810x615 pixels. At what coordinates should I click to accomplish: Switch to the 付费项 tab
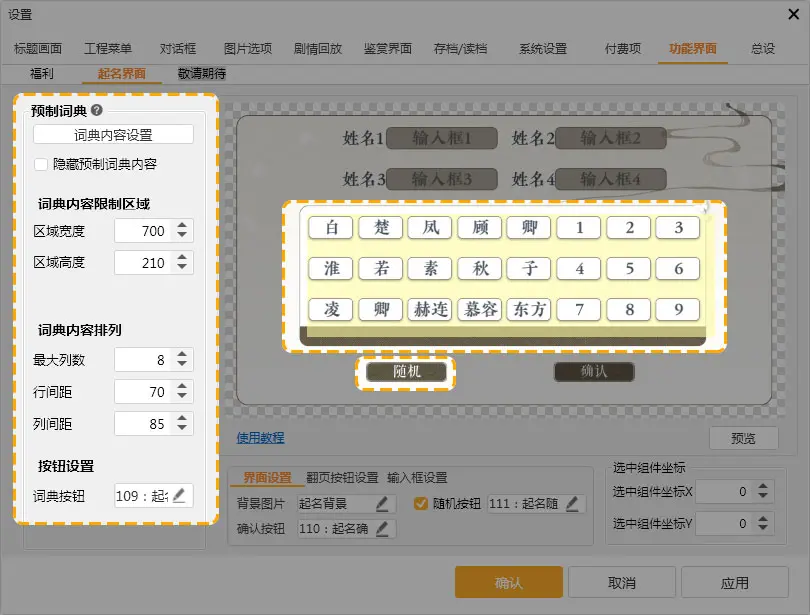622,49
